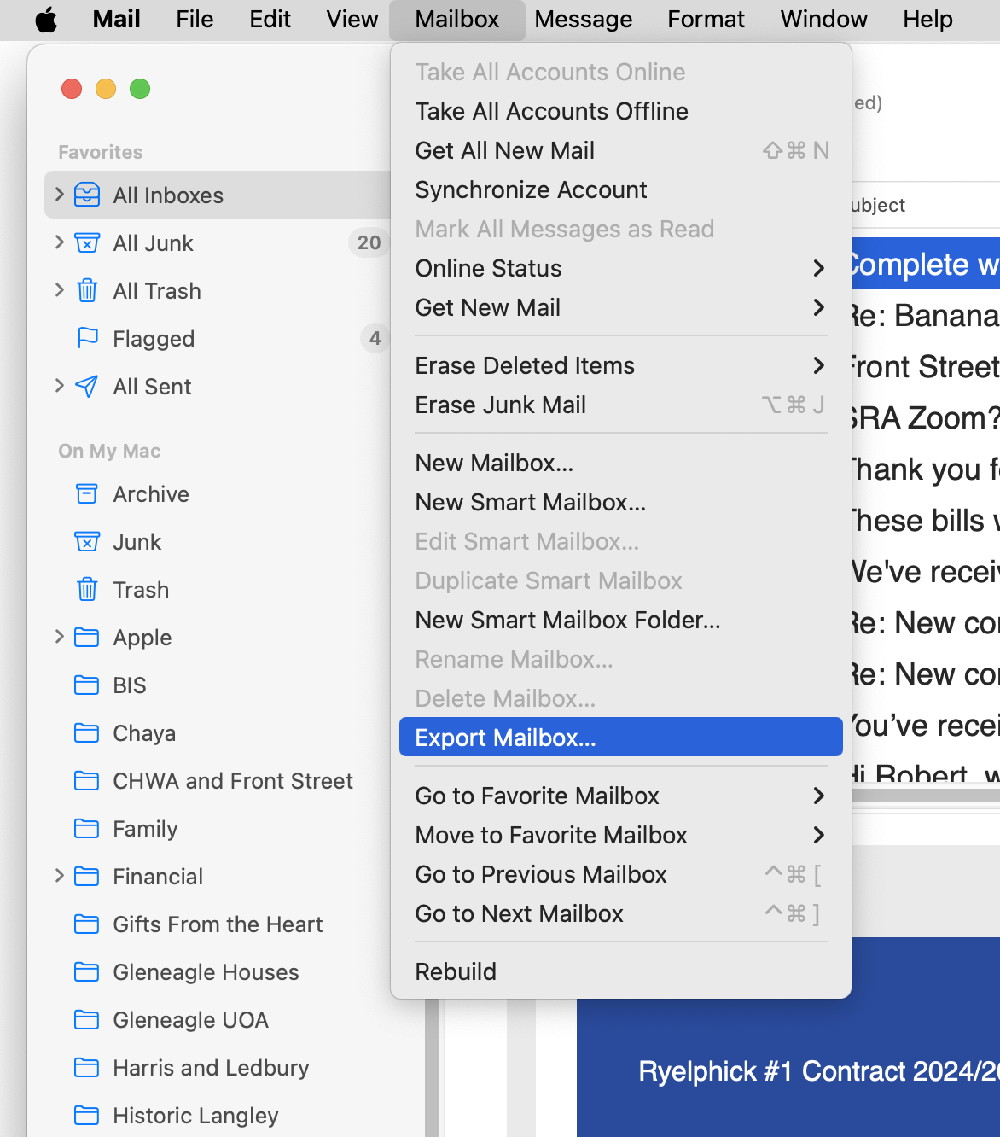Expand the Apple folder disclosure arrow
The image size is (1000, 1137).
click(59, 637)
